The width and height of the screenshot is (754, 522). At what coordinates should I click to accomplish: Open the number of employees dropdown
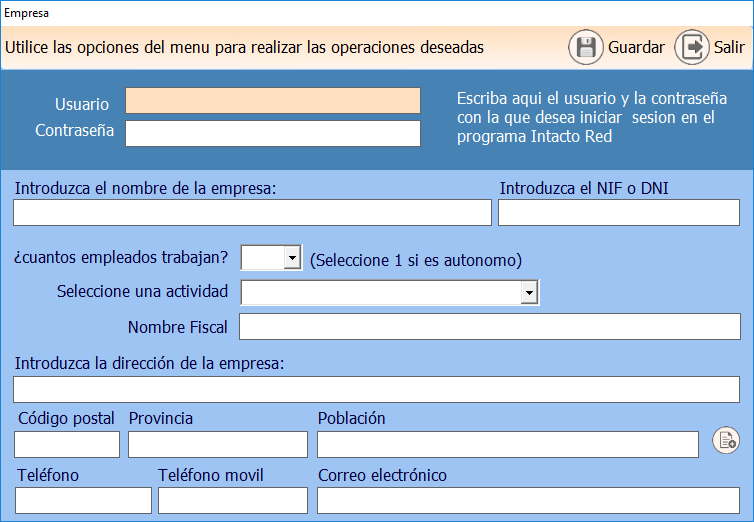(292, 258)
